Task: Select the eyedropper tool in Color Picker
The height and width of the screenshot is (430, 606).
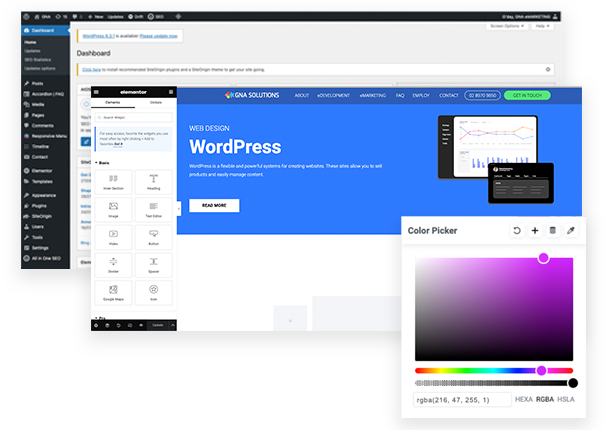Action: click(571, 230)
